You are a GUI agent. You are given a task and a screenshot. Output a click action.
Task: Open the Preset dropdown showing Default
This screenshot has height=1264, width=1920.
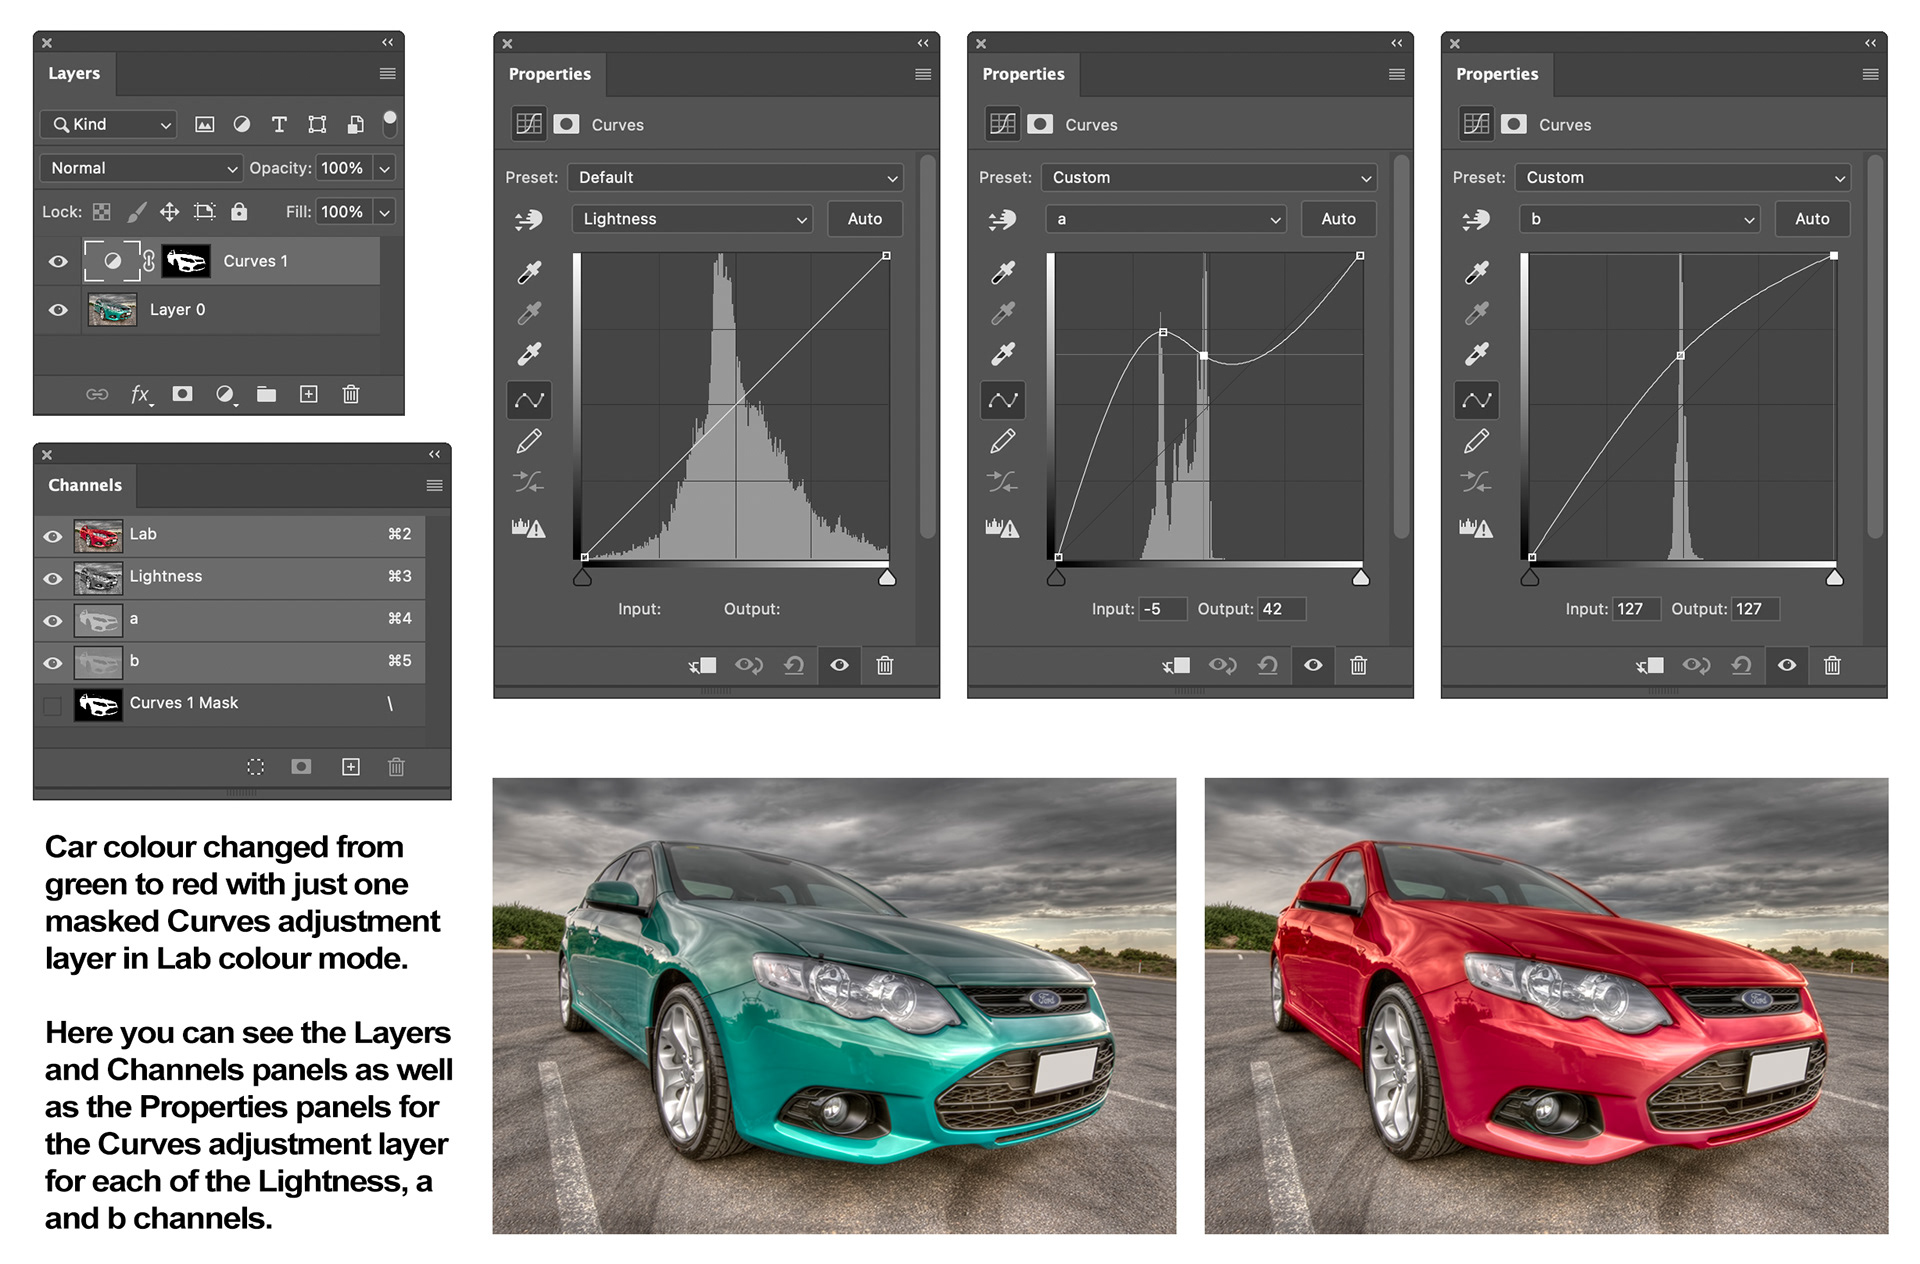pyautogui.click(x=736, y=177)
